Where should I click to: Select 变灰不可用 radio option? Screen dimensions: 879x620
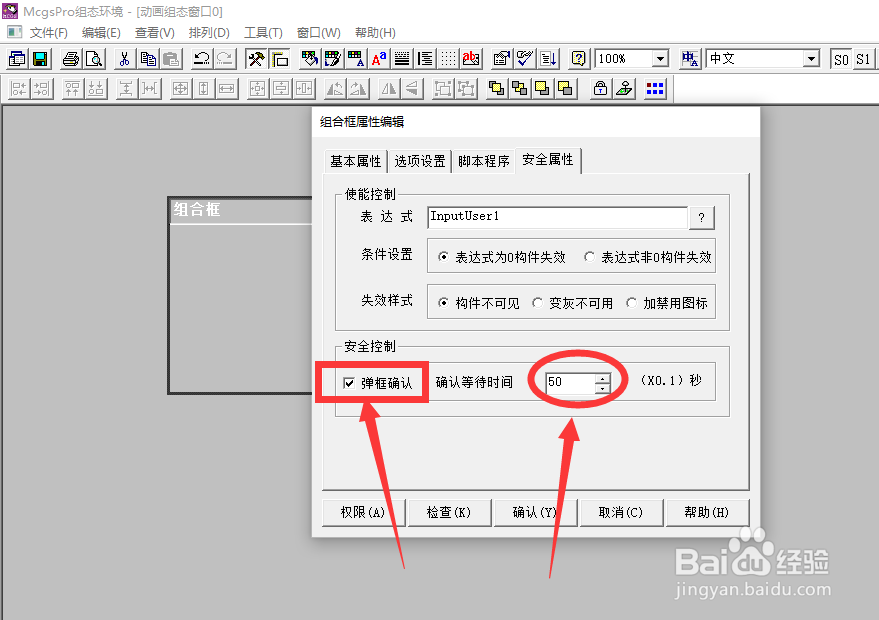573,303
